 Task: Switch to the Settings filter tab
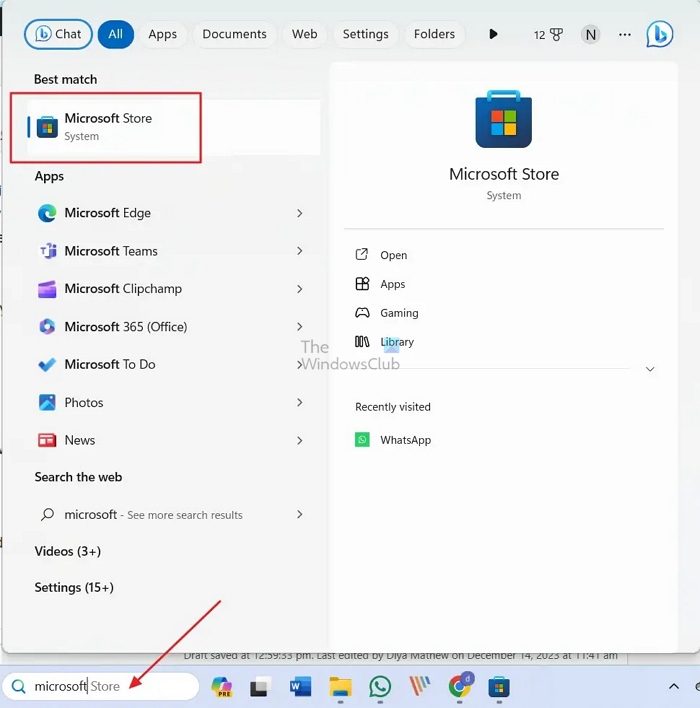click(365, 34)
